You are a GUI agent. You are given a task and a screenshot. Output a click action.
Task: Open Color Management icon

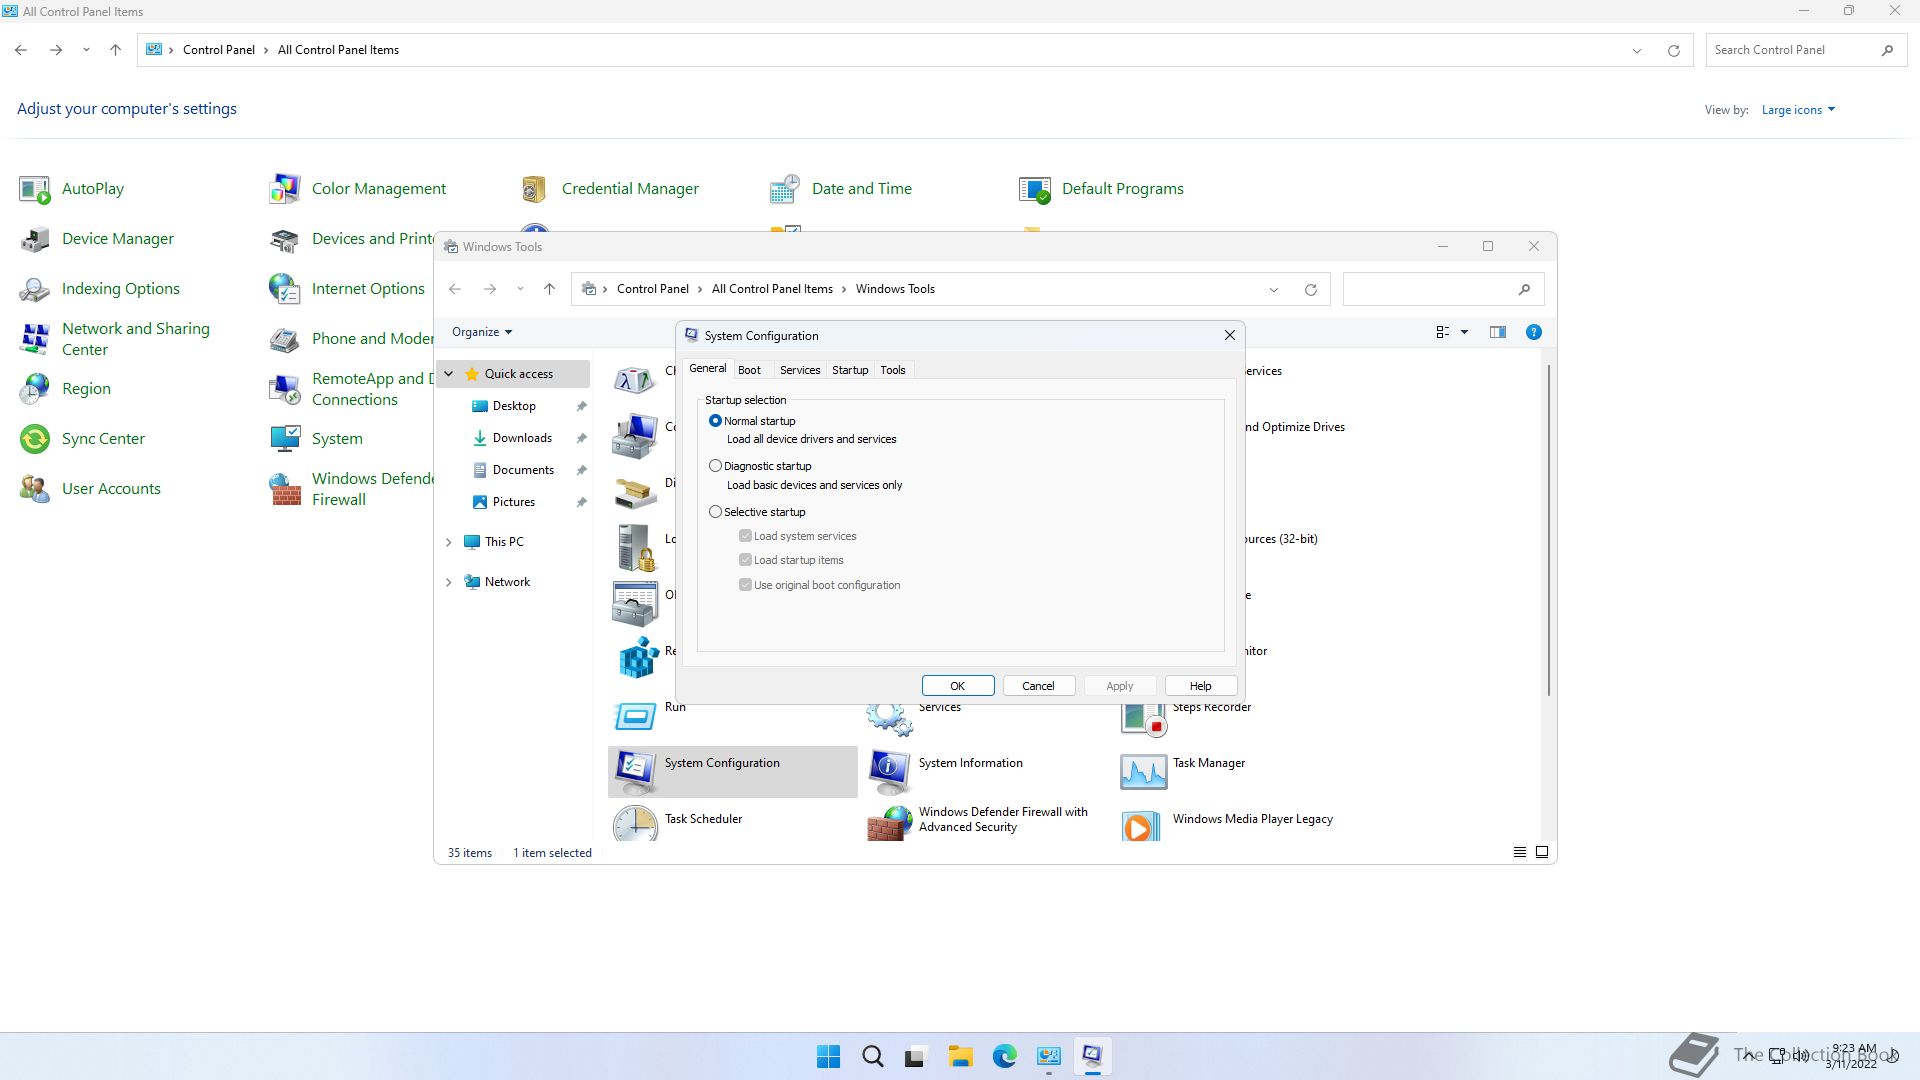[285, 189]
